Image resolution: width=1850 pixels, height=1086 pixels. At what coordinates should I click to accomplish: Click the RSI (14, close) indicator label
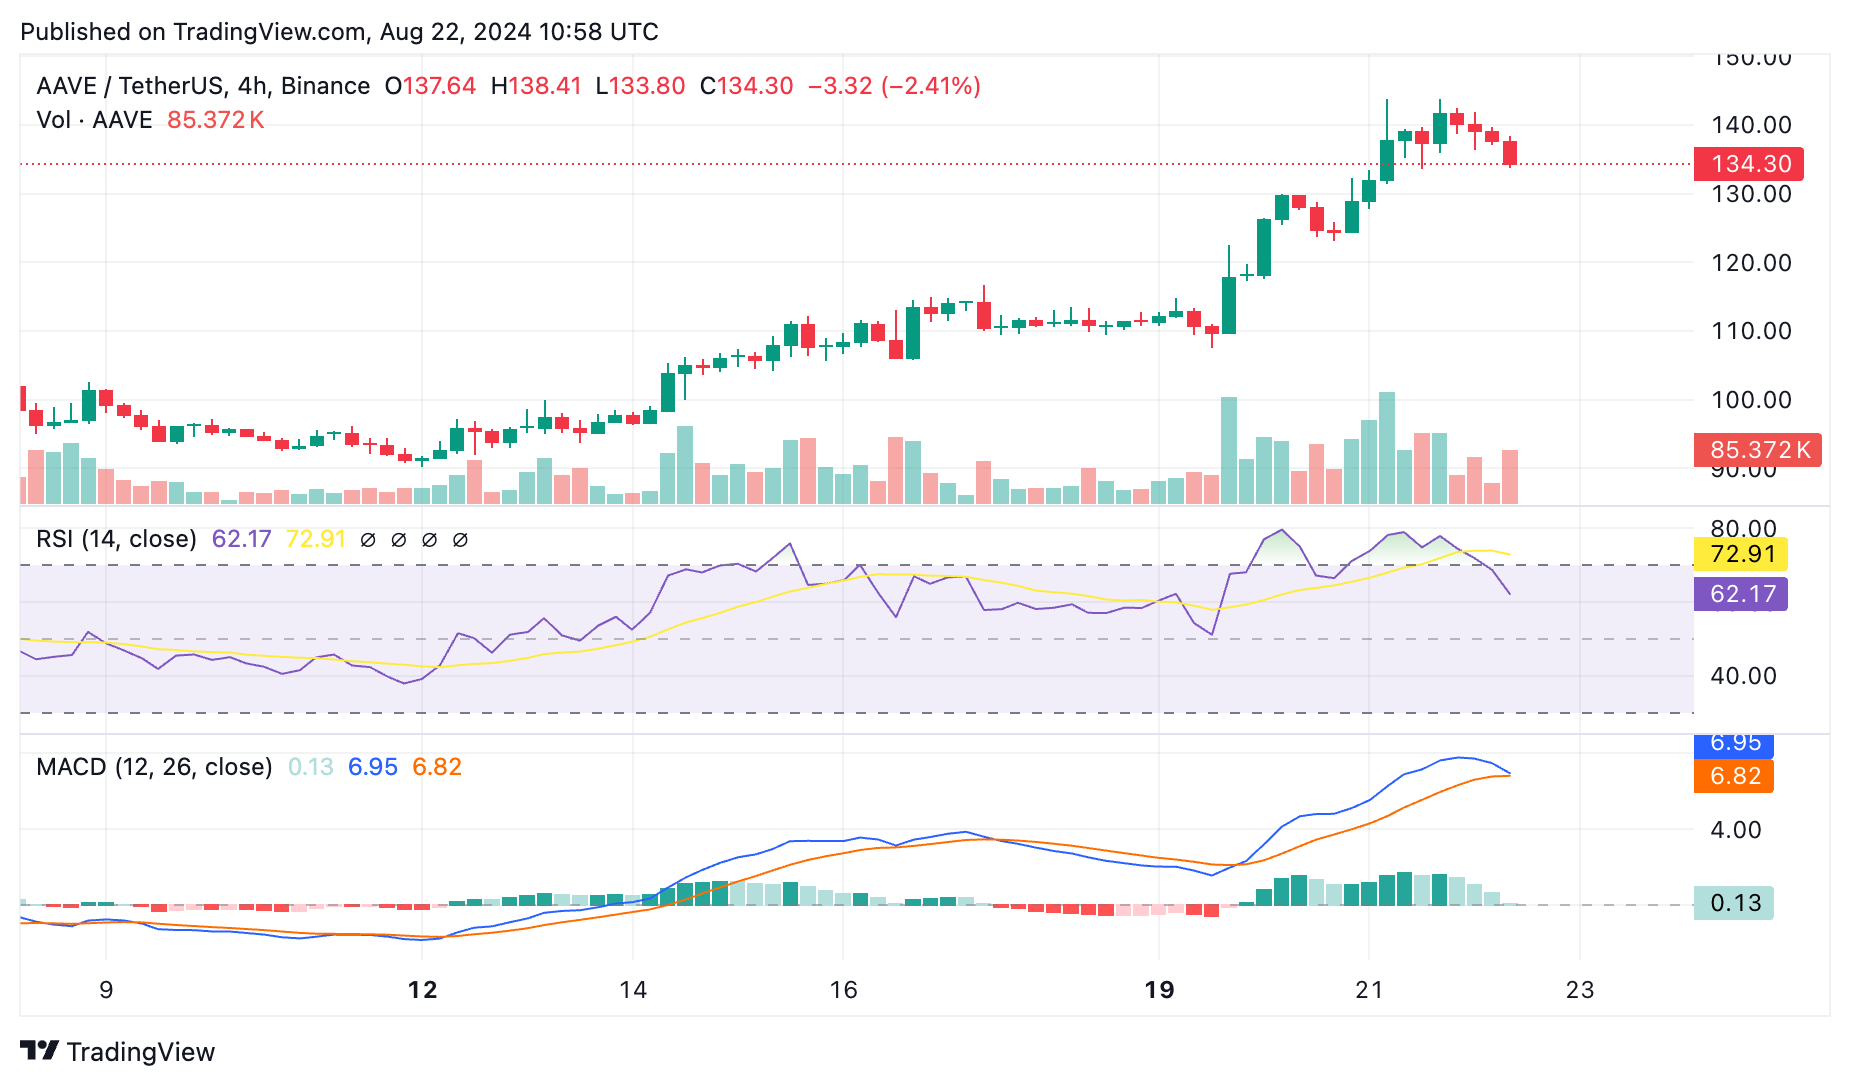(116, 539)
